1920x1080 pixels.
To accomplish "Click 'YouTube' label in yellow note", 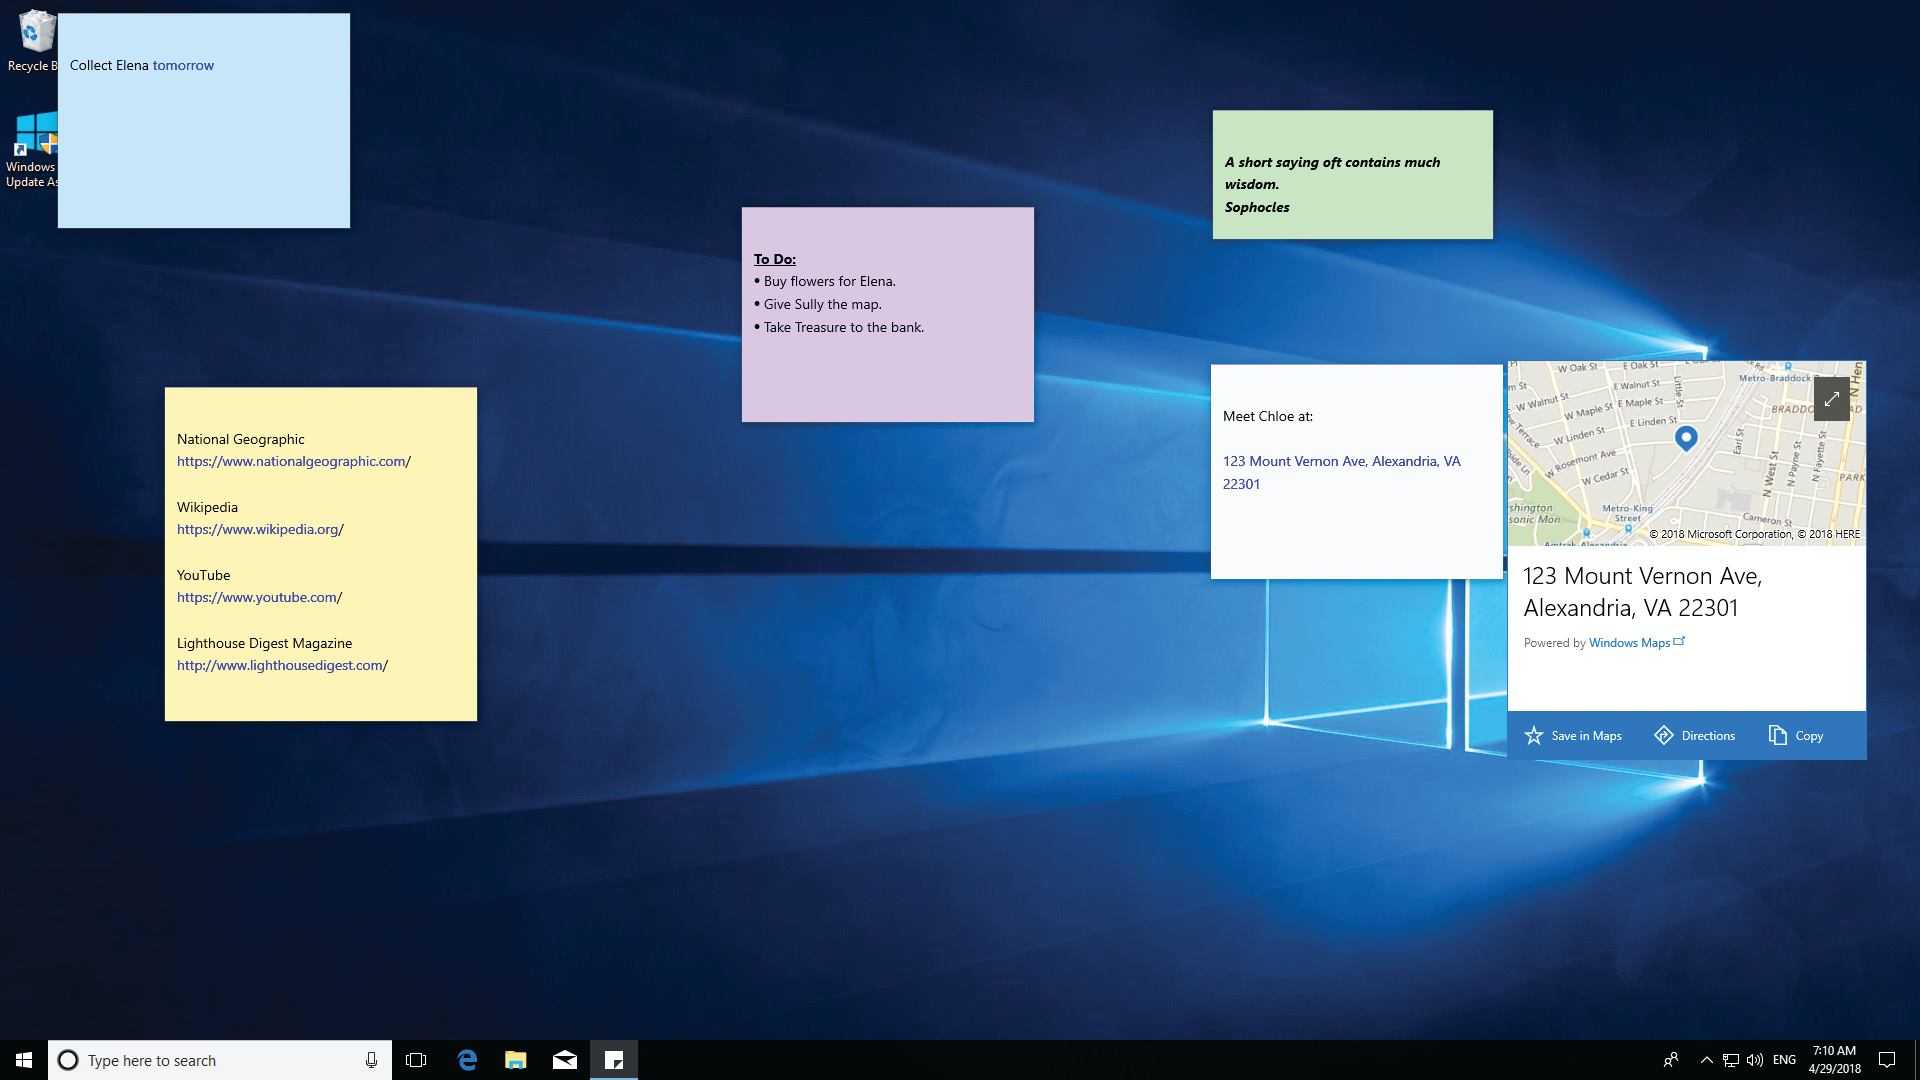I will coord(203,575).
